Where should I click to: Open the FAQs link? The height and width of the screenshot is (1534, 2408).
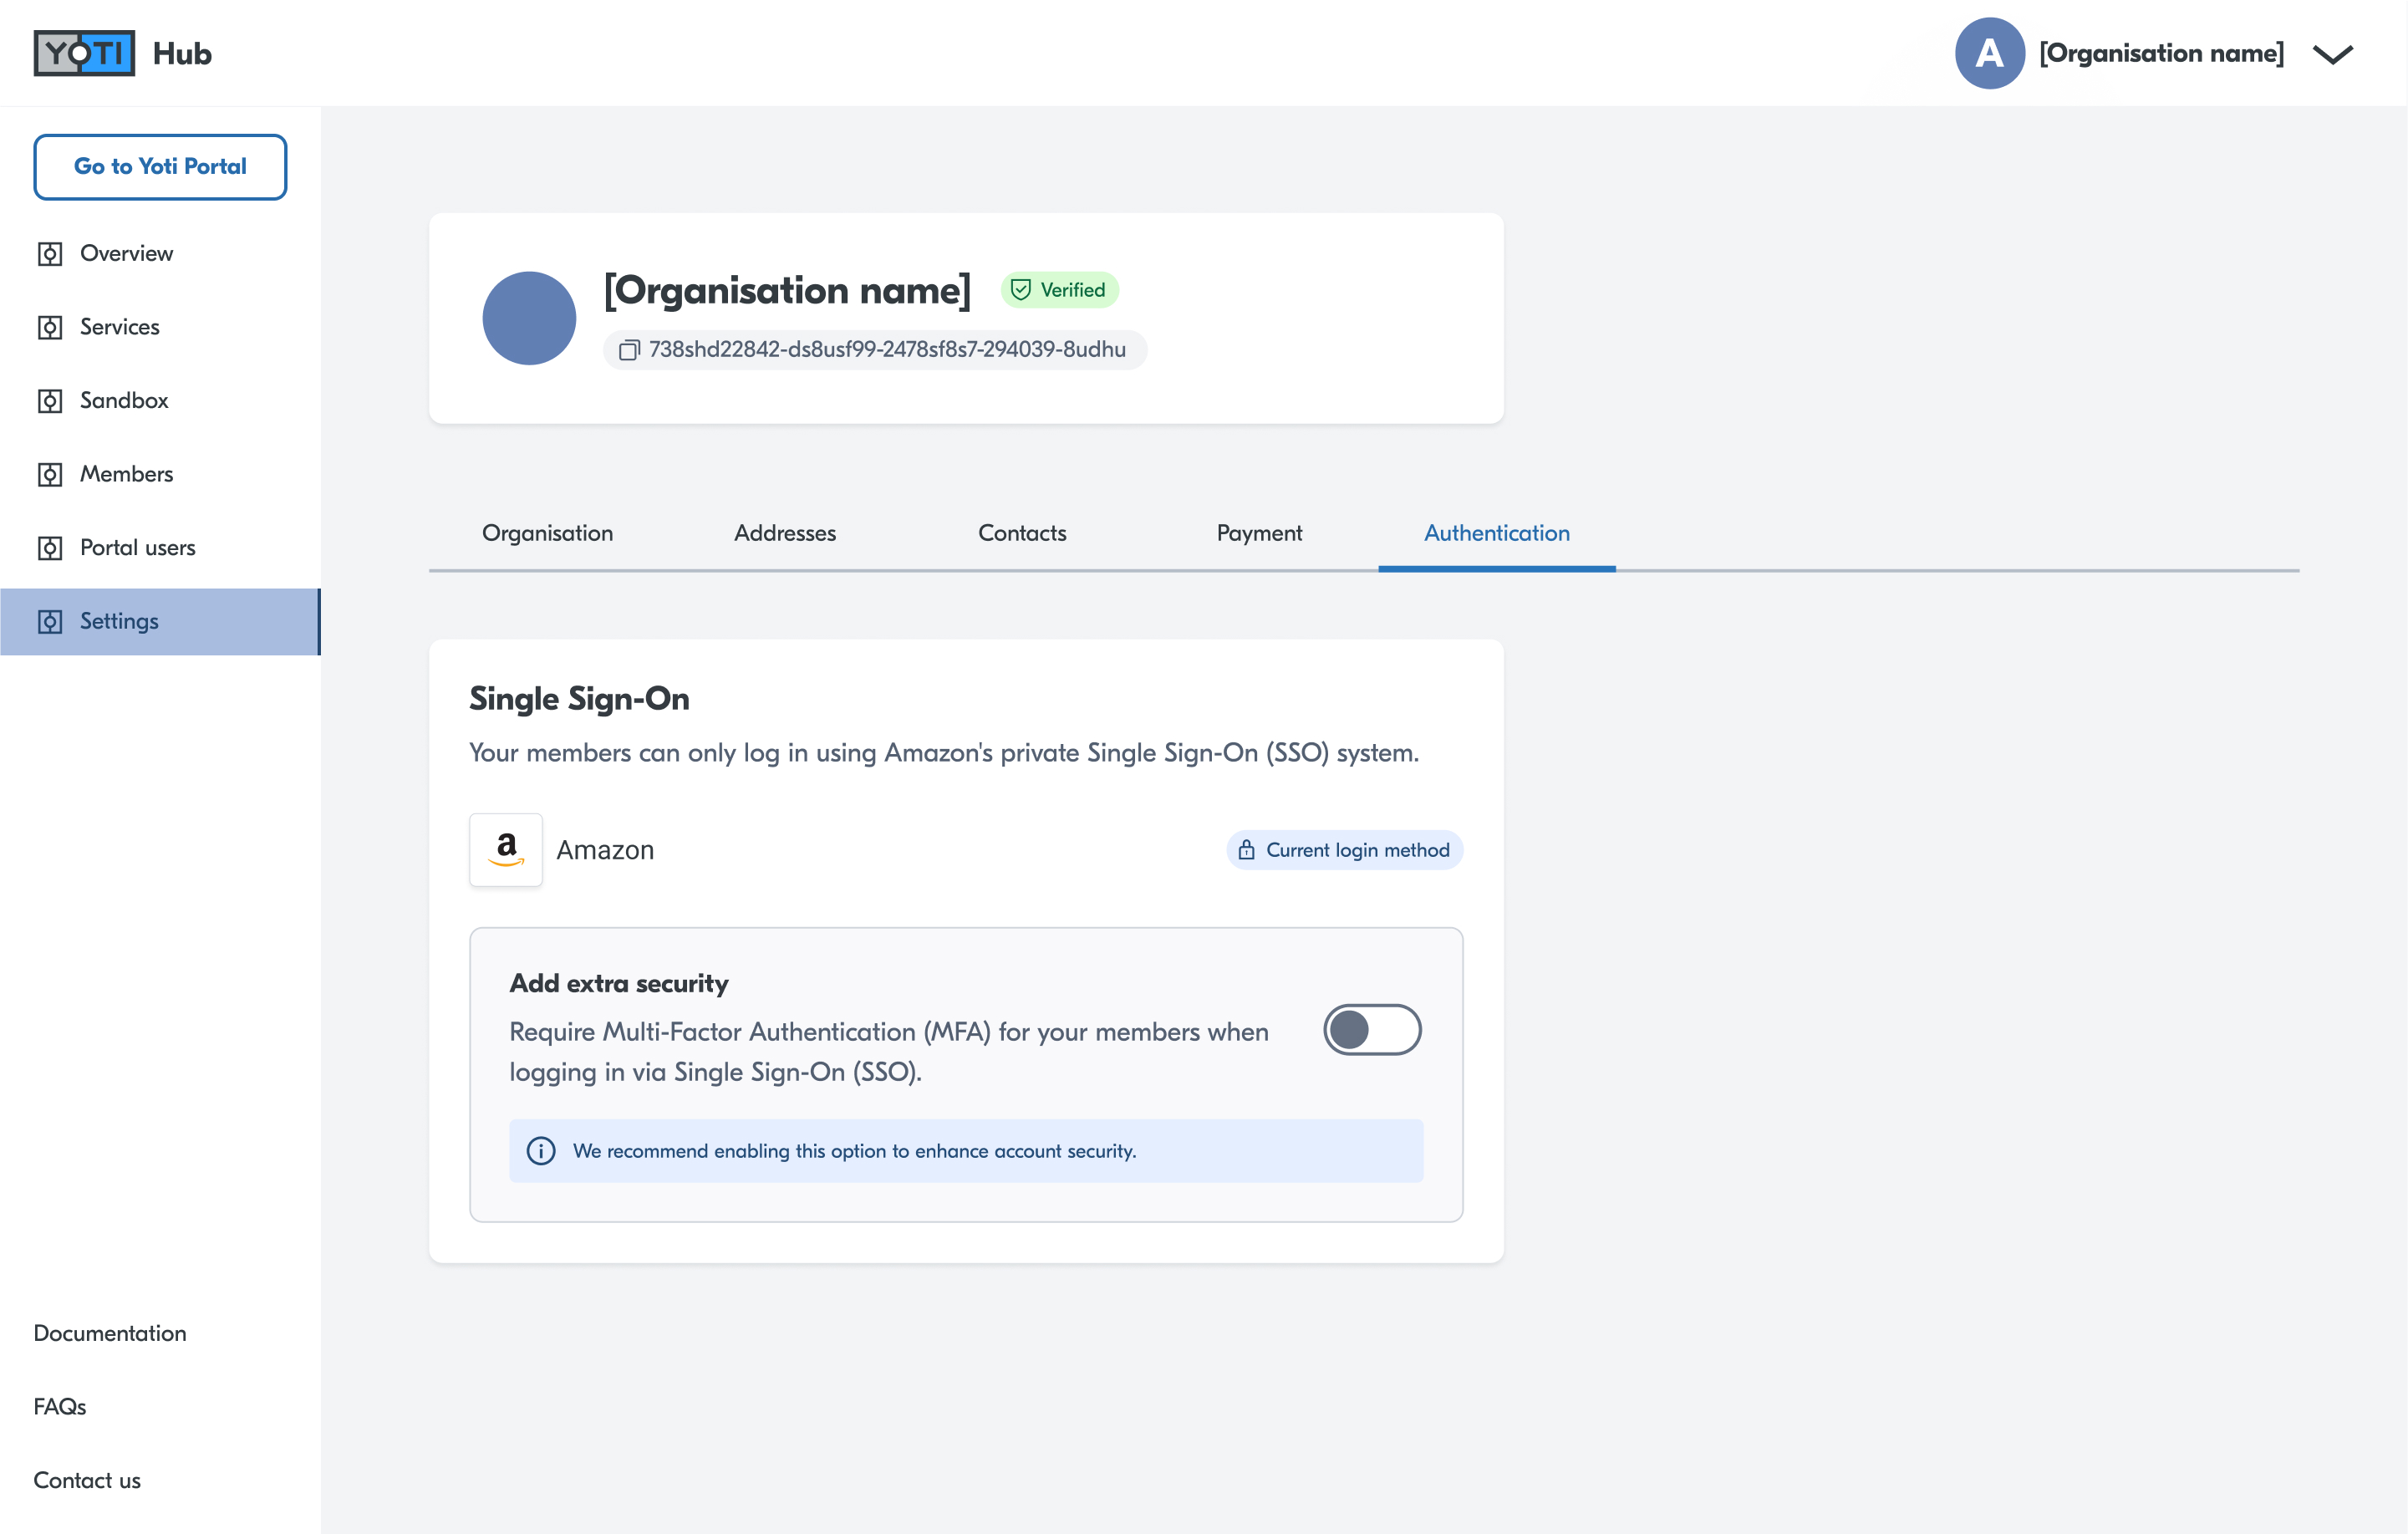[60, 1407]
